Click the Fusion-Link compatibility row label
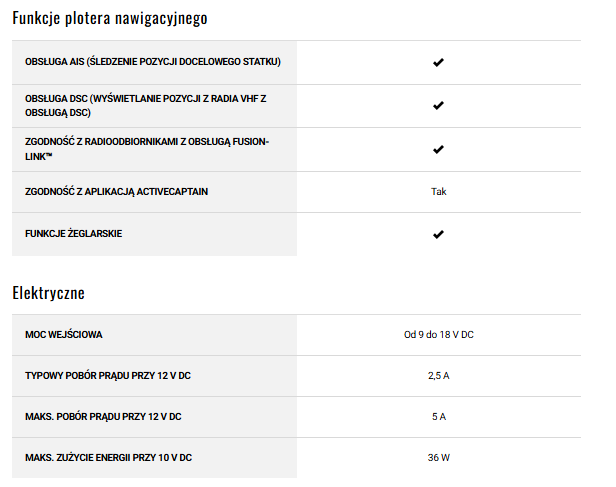 147,149
